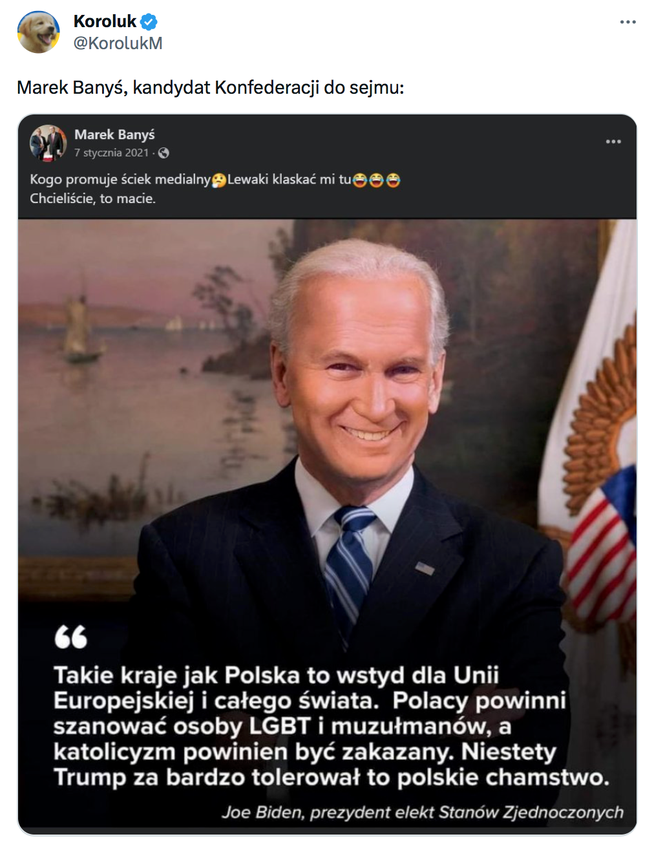
Task: Click the large quotation mark icon
Action: coord(71,637)
